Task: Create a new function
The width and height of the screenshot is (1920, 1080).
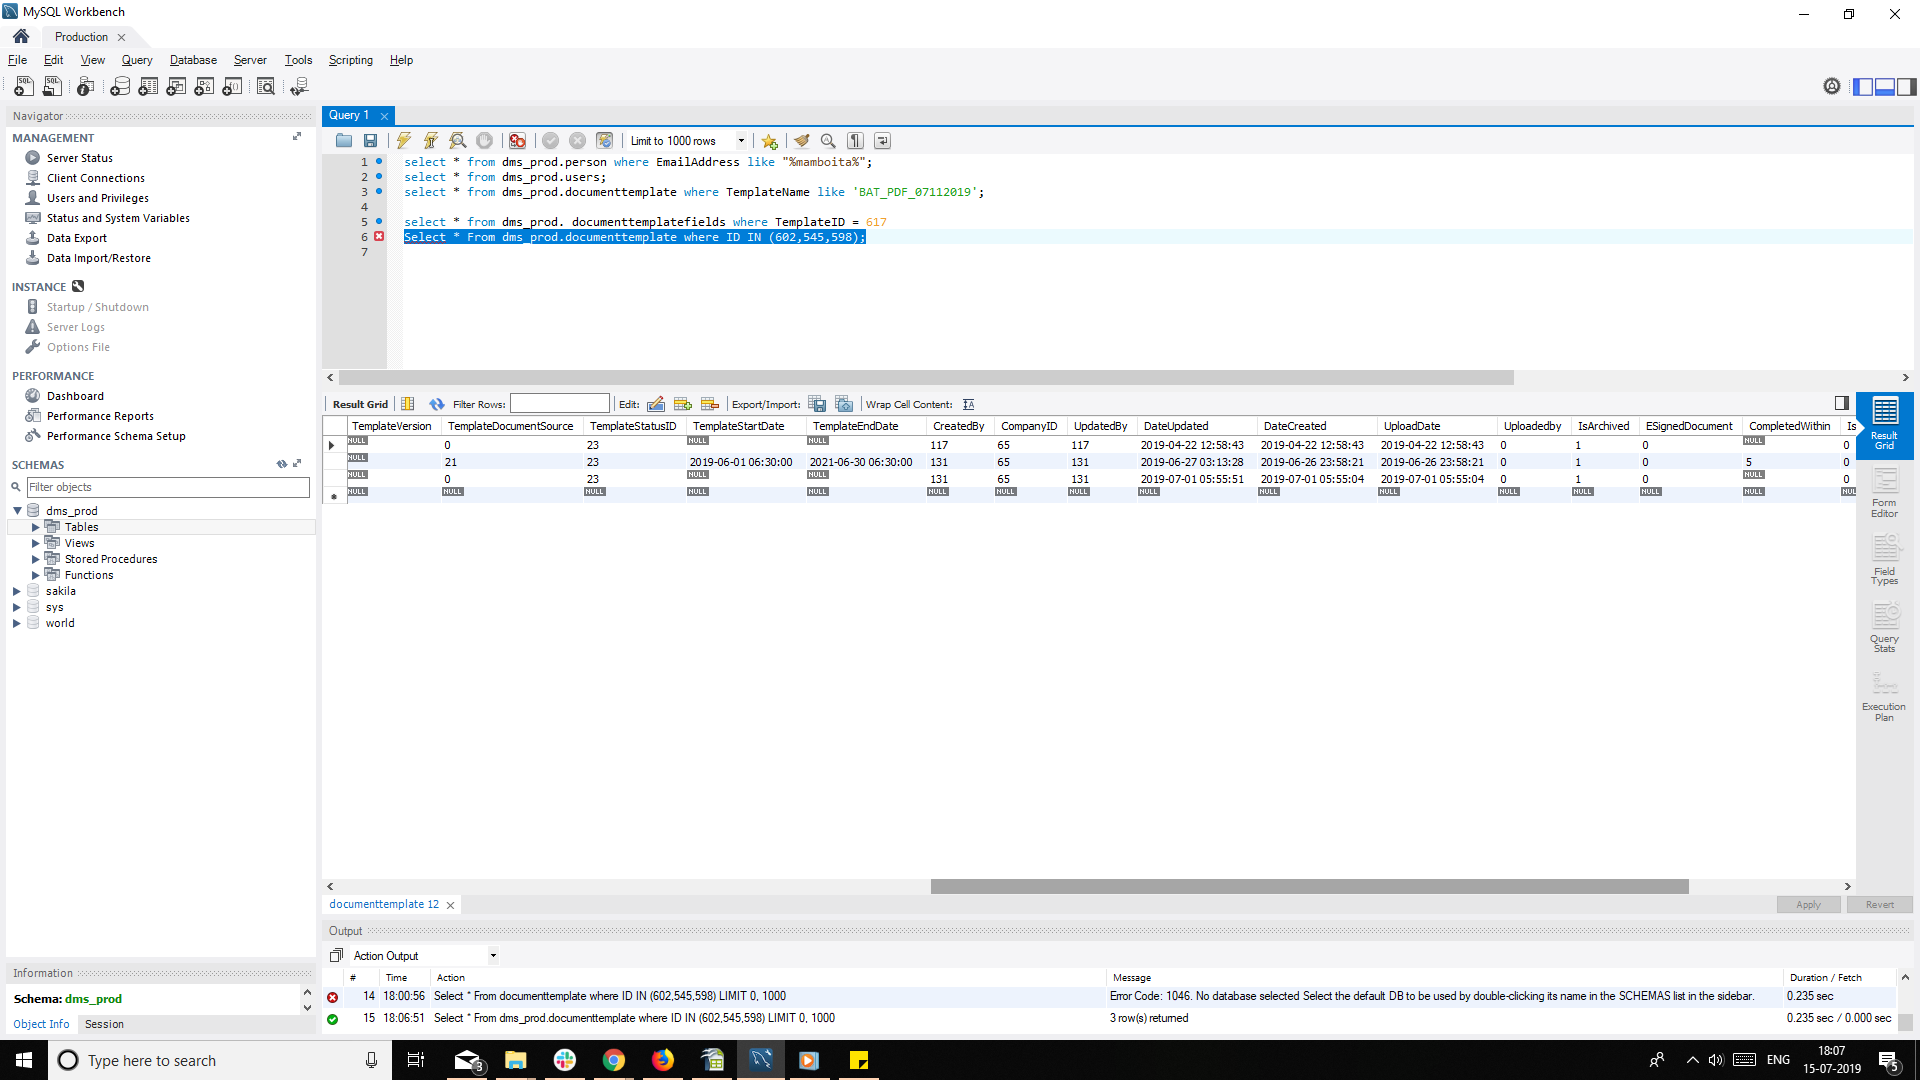Action: [232, 87]
